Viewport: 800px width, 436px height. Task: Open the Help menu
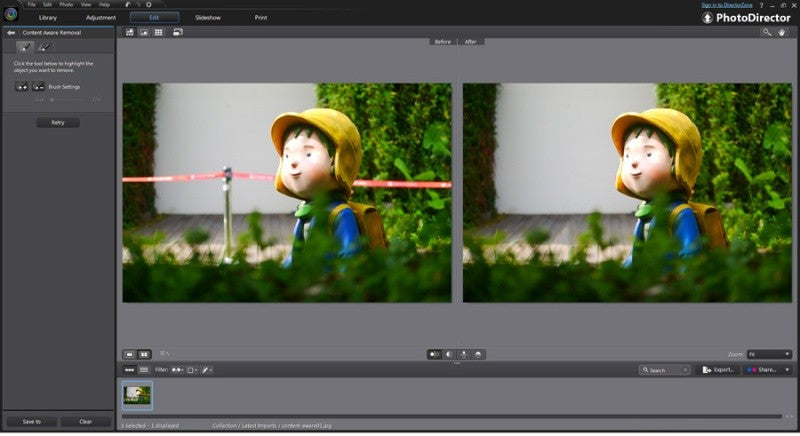click(x=104, y=5)
